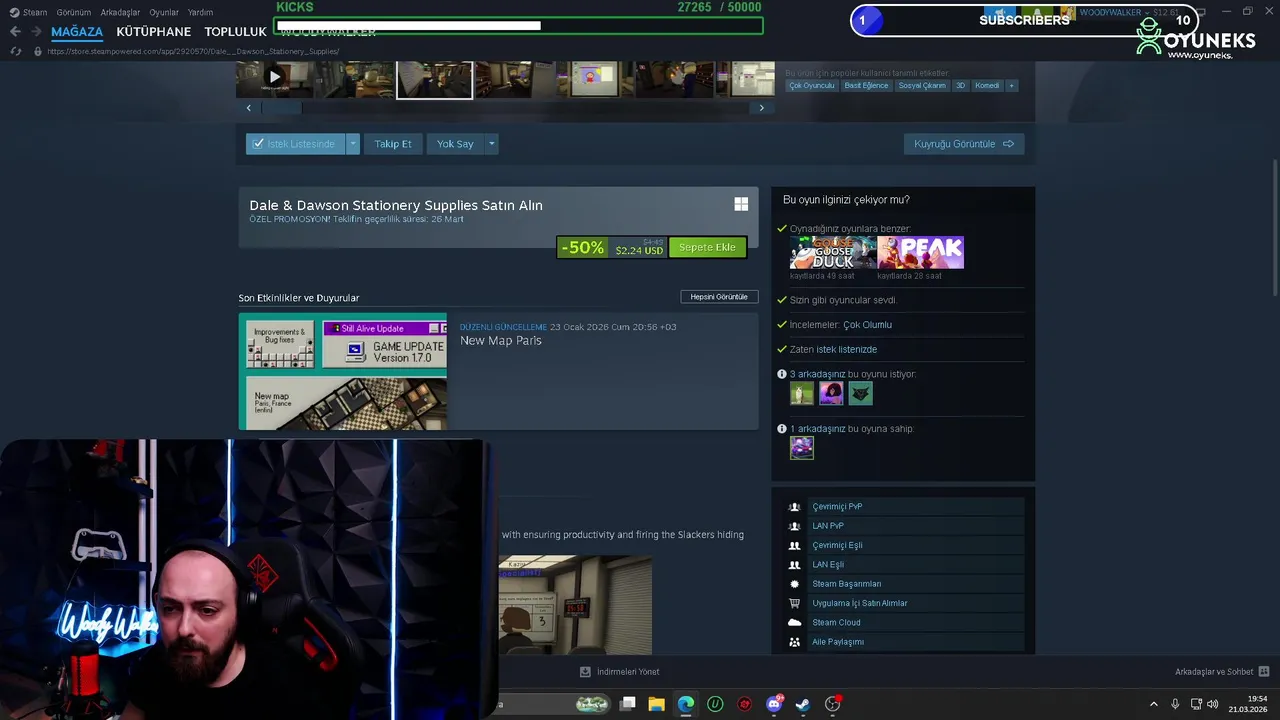This screenshot has height=720, width=1280.
Task: Open PEAK similar game image
Action: click(921, 253)
